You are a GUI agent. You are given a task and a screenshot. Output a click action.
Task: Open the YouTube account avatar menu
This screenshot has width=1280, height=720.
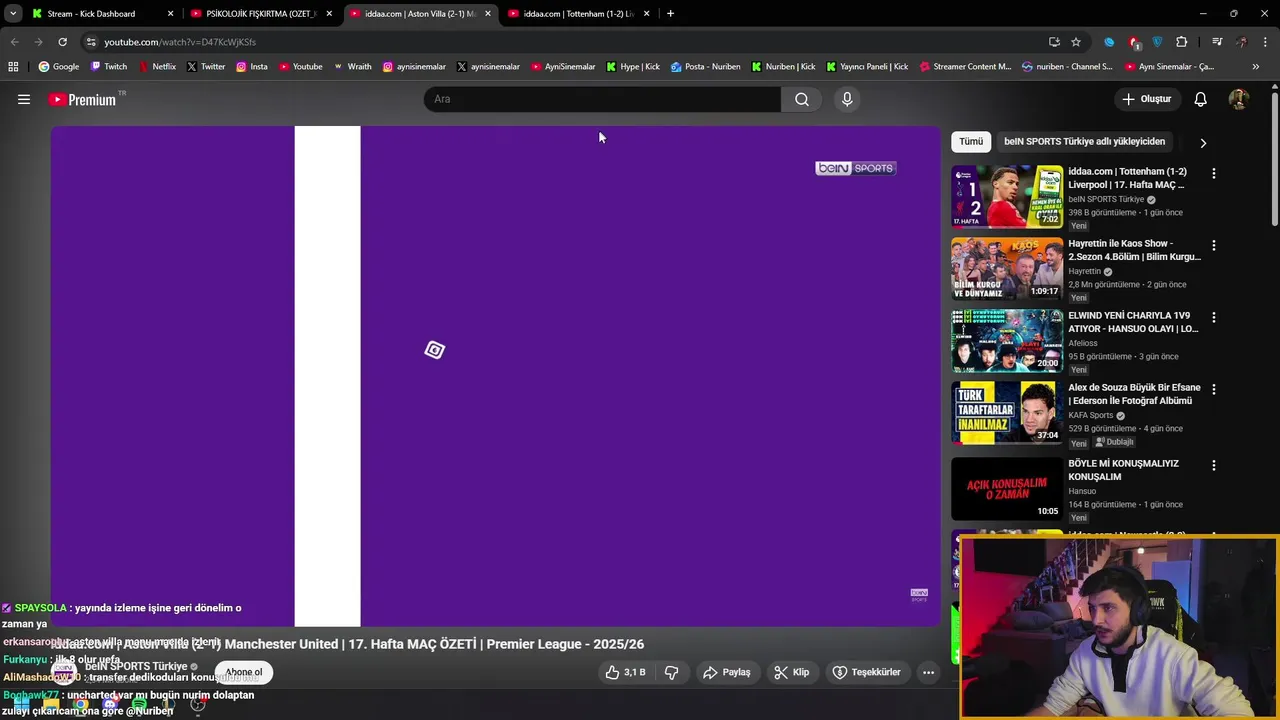(1238, 99)
